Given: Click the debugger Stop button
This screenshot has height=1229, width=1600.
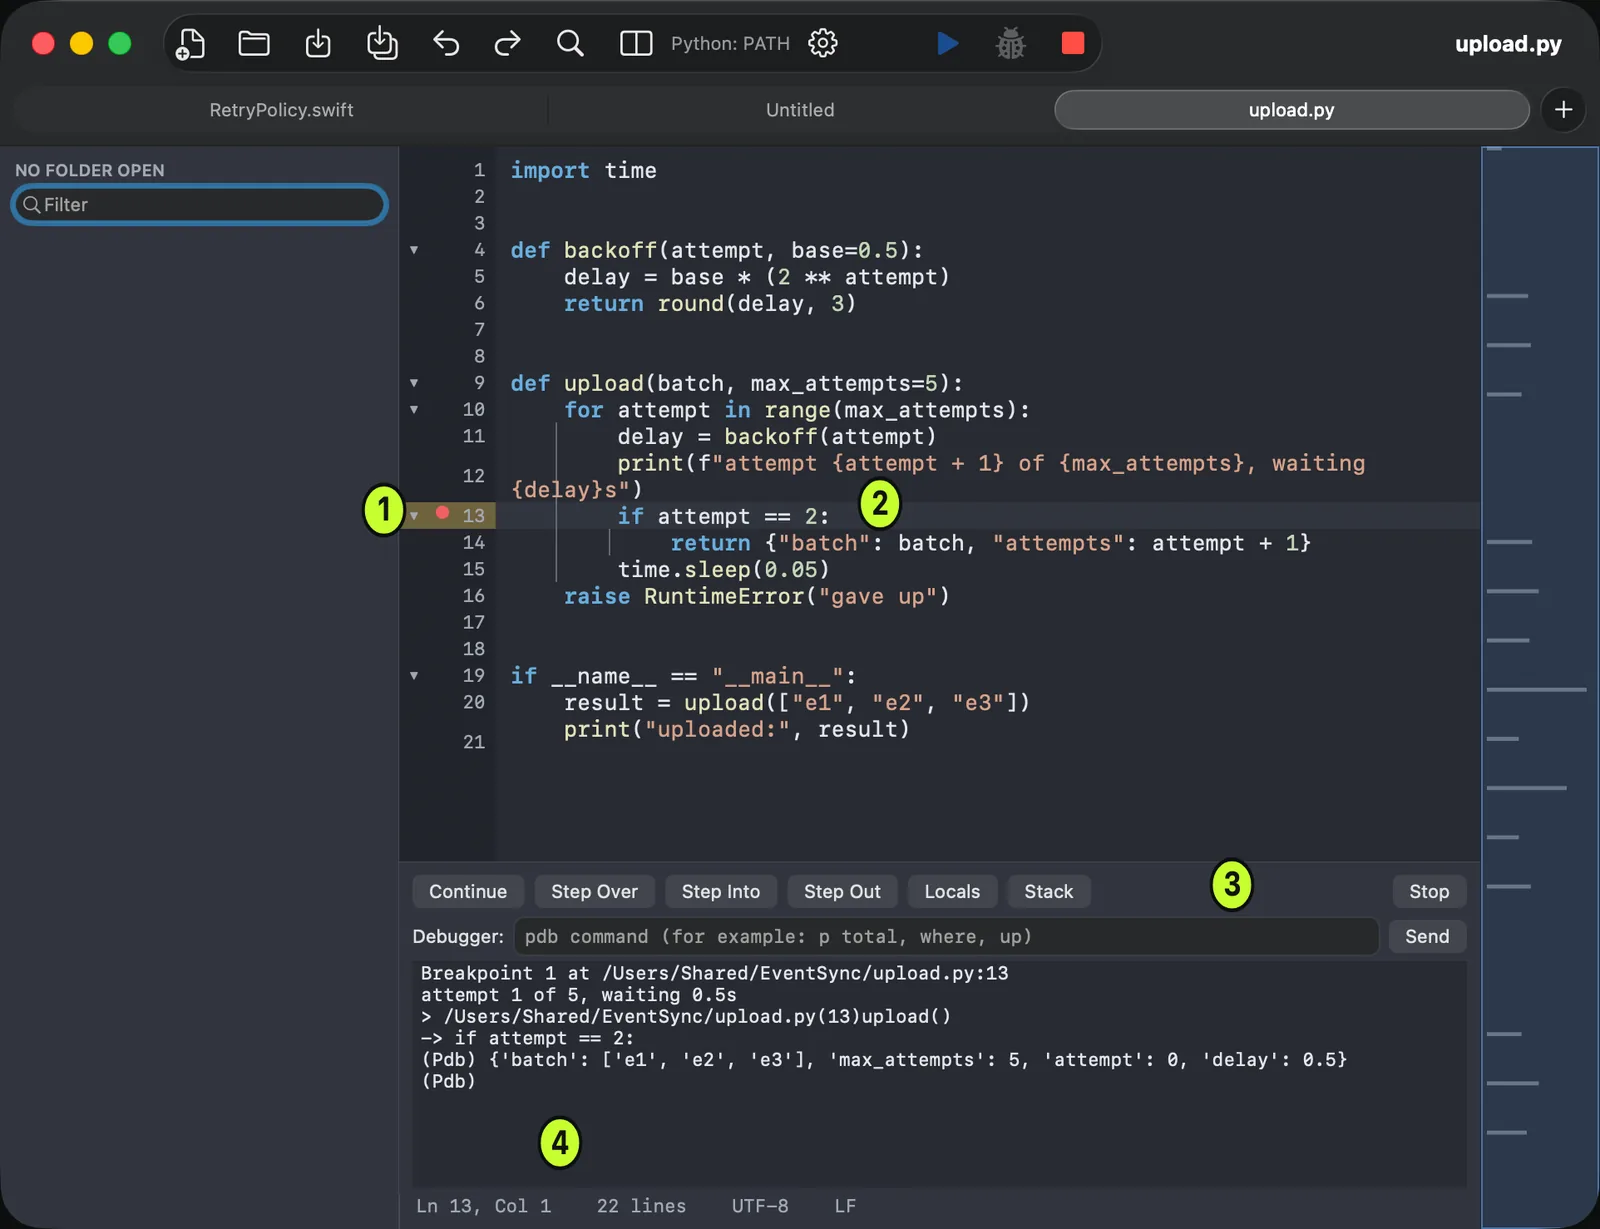Looking at the screenshot, I should (x=1429, y=892).
